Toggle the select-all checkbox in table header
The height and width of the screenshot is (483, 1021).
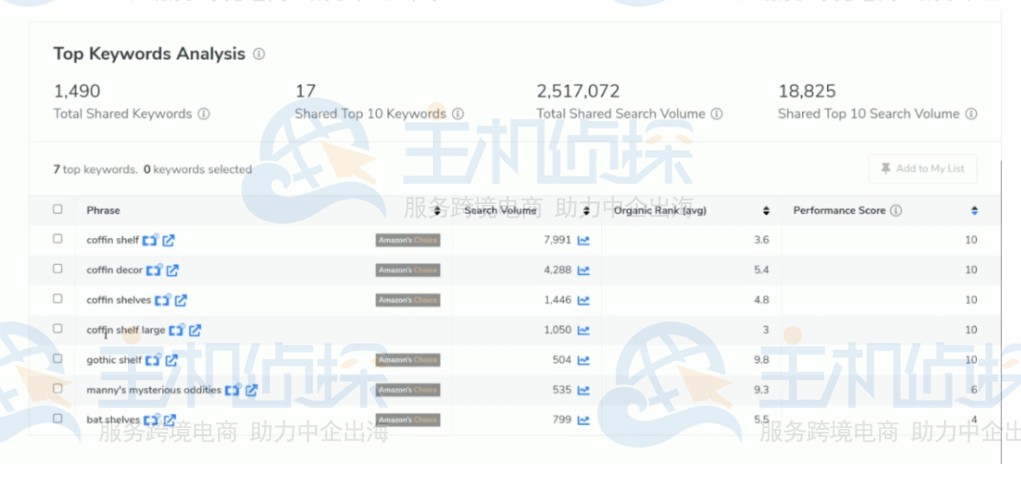58,209
